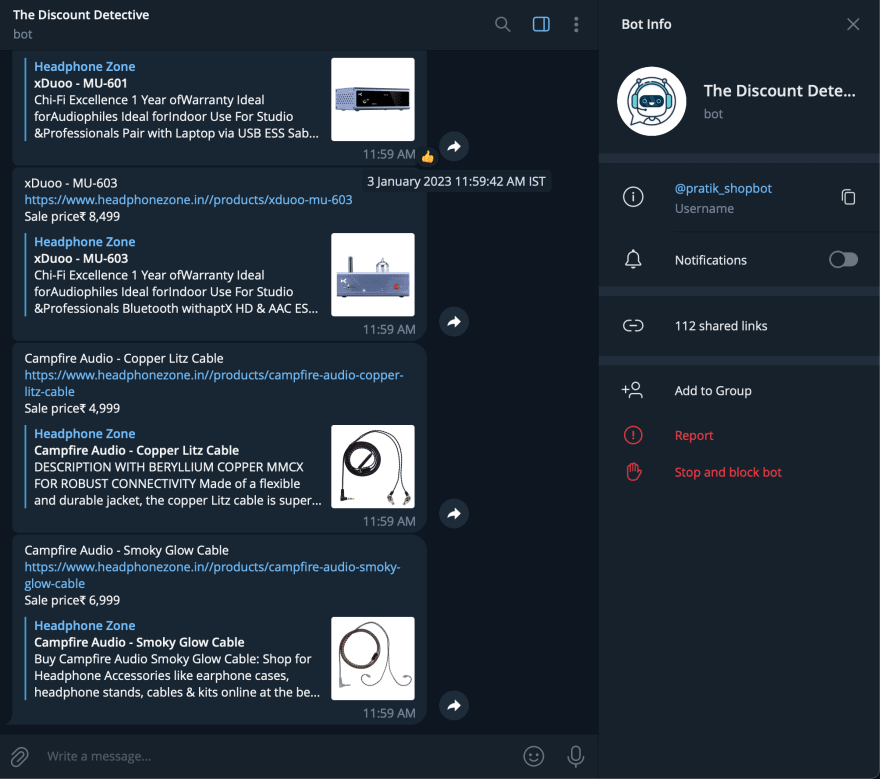The width and height of the screenshot is (880, 779).
Task: Report this bot
Action: click(693, 436)
